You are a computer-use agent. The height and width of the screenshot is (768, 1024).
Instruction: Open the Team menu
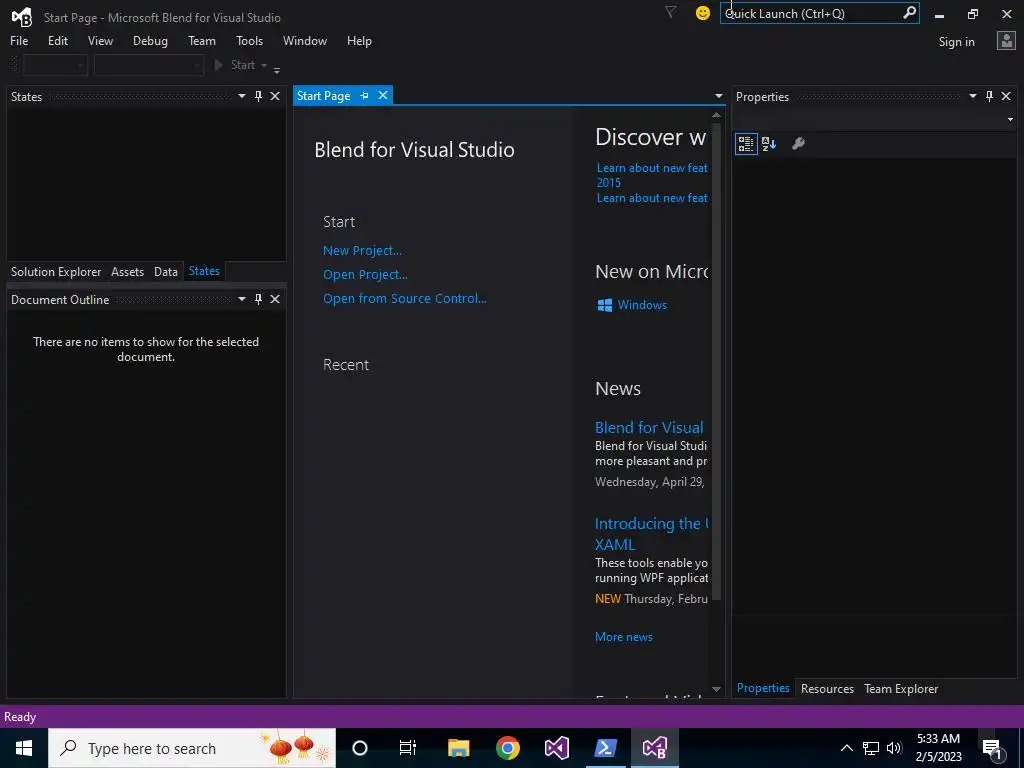[202, 40]
